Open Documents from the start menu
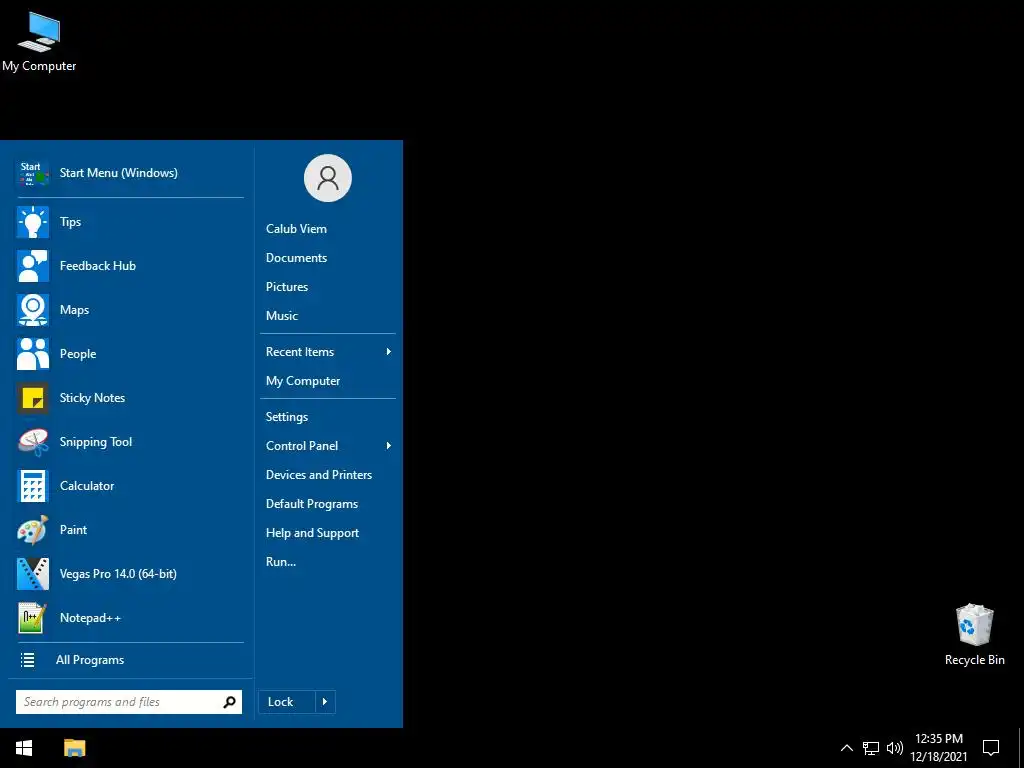Viewport: 1024px width, 768px height. coord(296,258)
